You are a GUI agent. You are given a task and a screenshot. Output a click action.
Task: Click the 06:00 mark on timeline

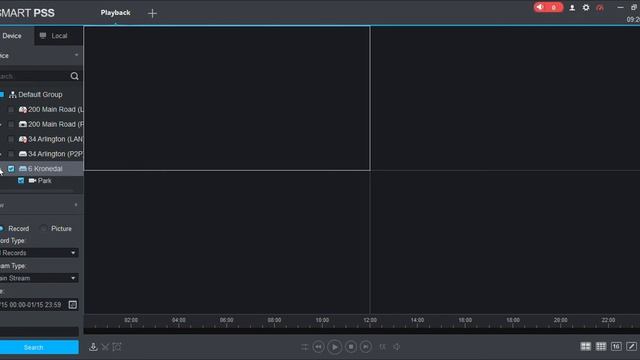coord(227,320)
